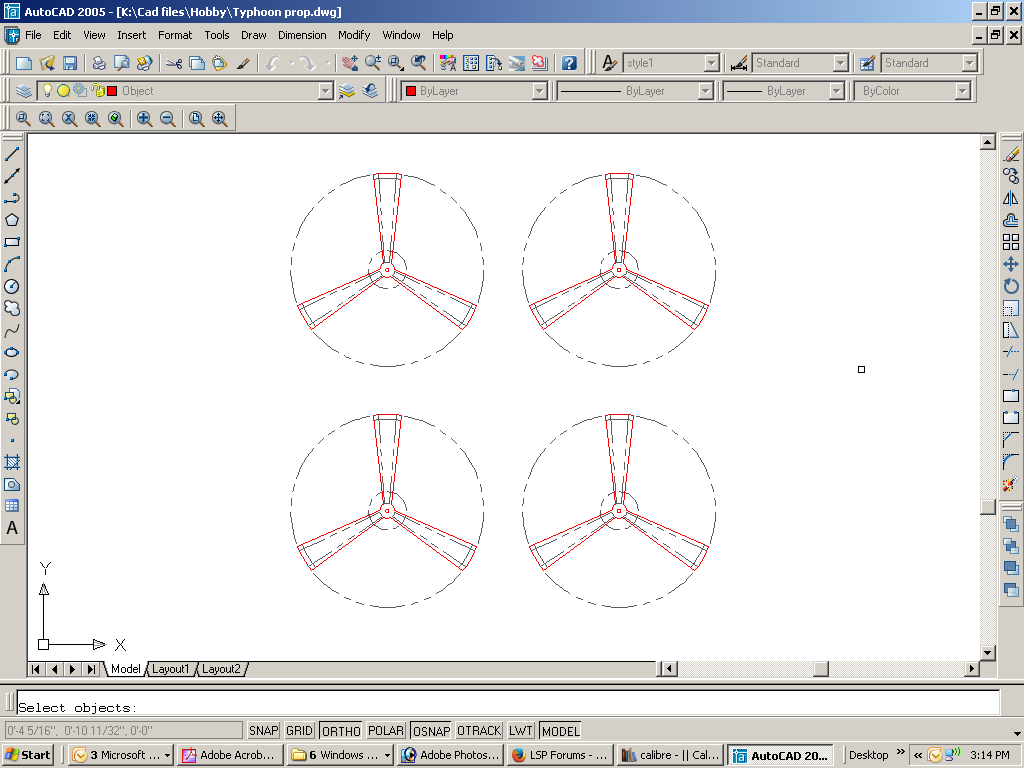This screenshot has width=1024, height=768.
Task: Select the Rotate modify tool
Action: 1010,286
